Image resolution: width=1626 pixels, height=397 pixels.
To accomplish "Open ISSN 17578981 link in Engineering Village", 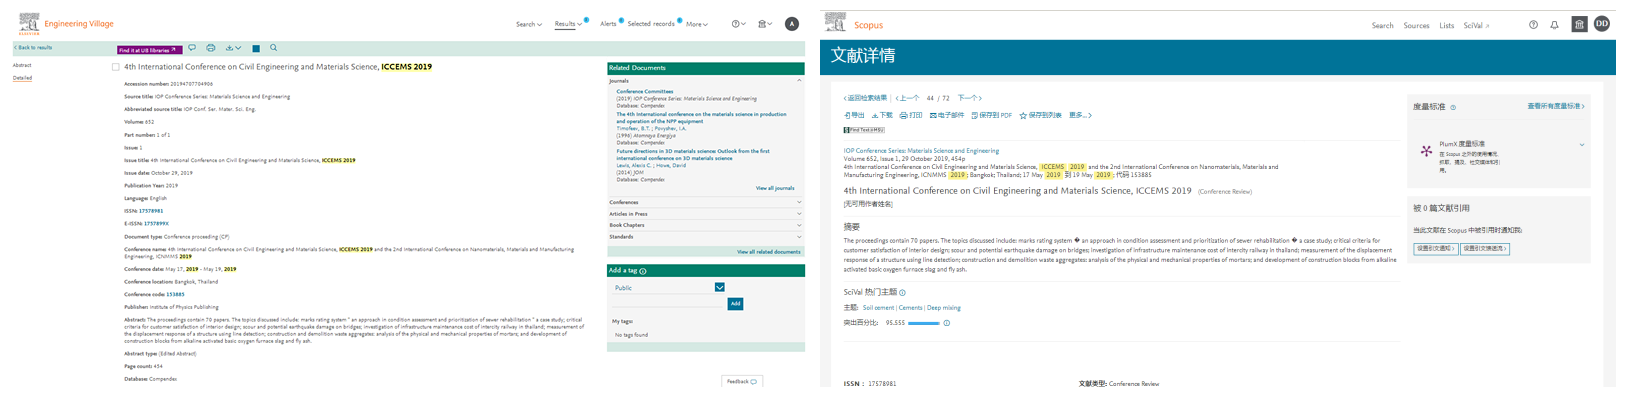I will (x=151, y=211).
